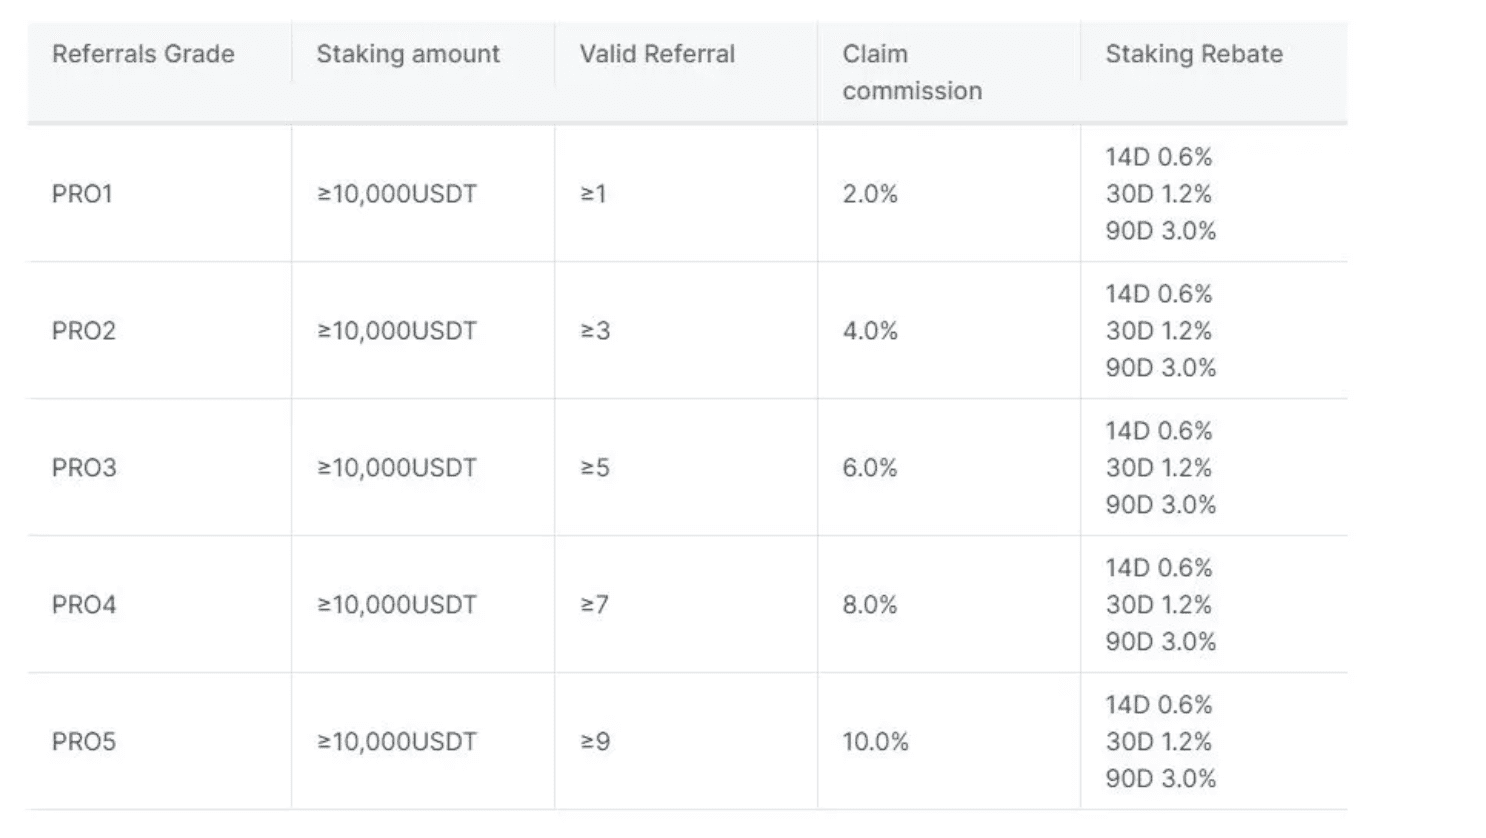Viewport: 1486px width, 838px height.
Task: Click the 2.0% claim commission value
Action: pos(870,194)
